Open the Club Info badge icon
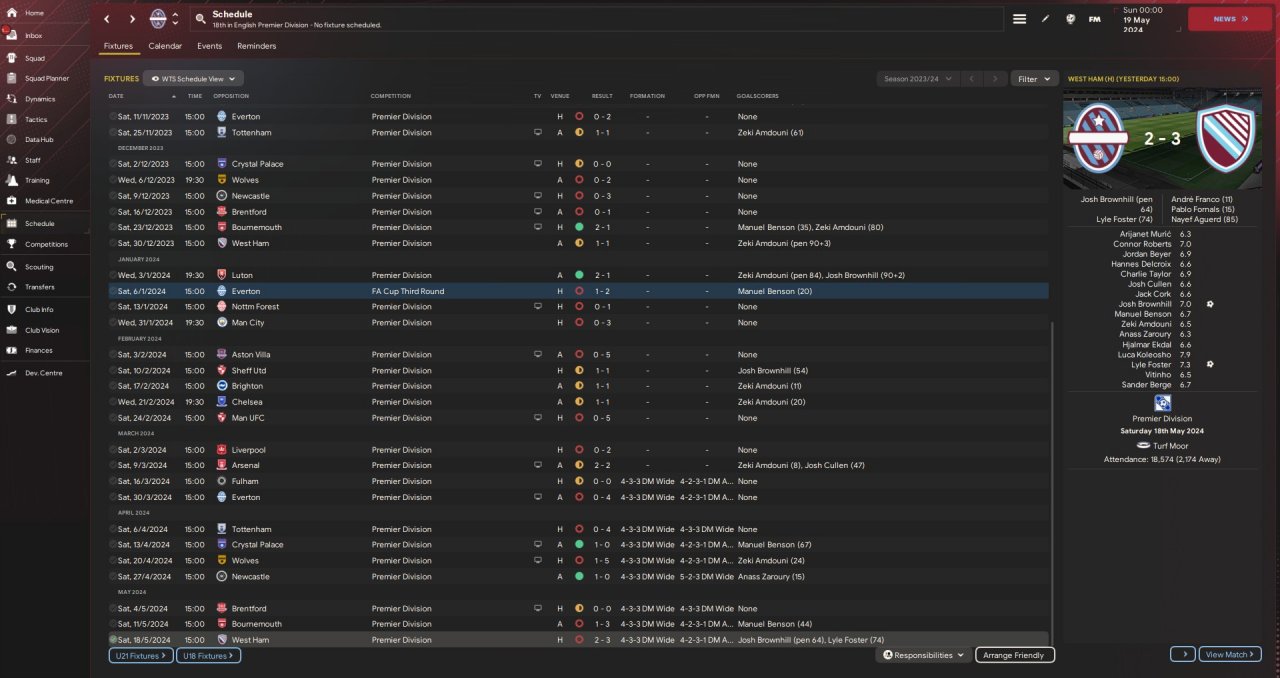Viewport: 1280px width, 678px height. (x=12, y=310)
